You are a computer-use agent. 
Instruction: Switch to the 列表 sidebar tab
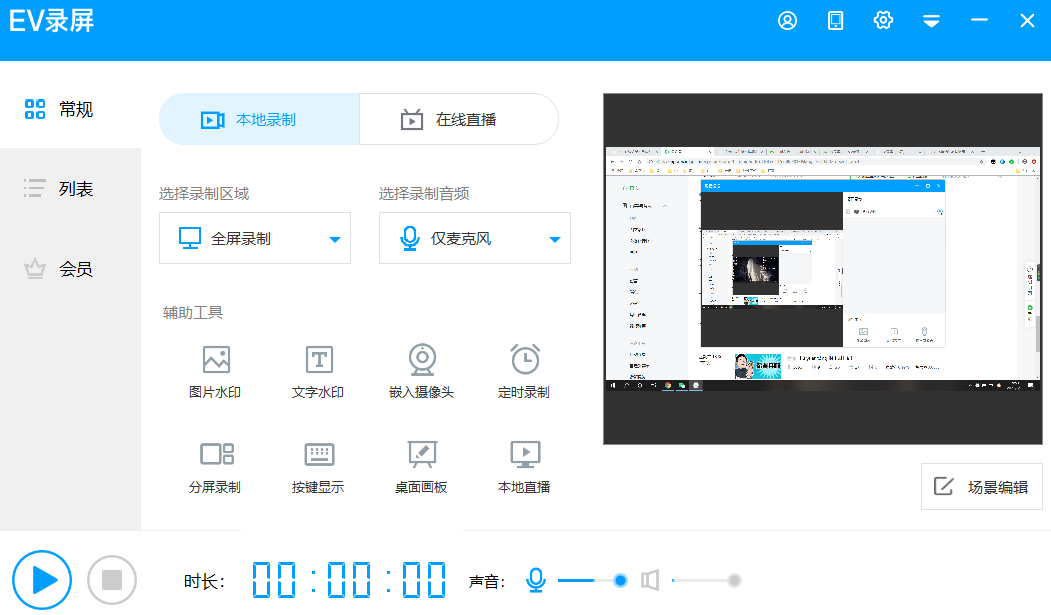(x=59, y=189)
